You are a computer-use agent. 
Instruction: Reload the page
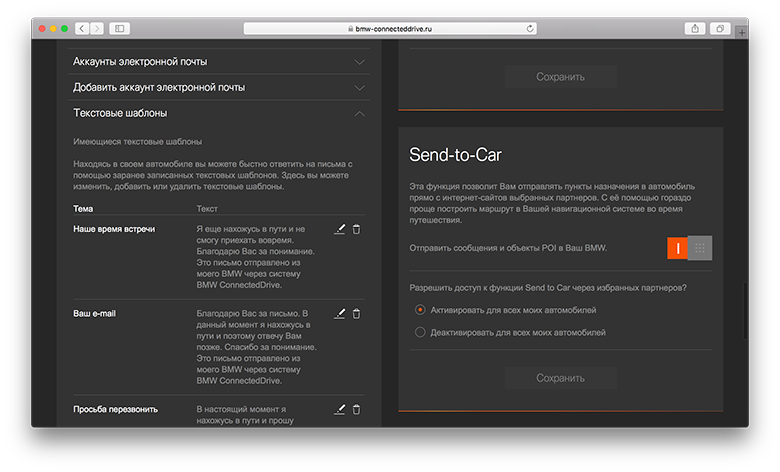530,28
